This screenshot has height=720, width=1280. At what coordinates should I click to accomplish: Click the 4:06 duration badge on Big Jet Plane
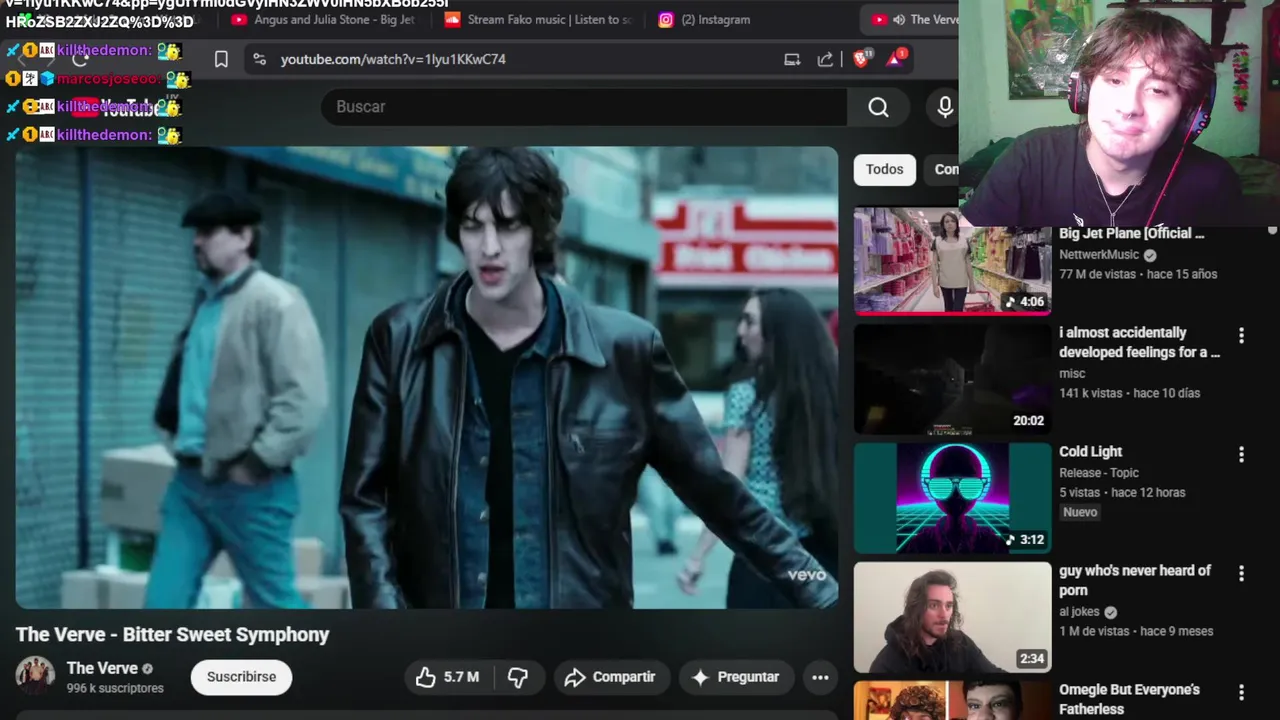(1026, 302)
